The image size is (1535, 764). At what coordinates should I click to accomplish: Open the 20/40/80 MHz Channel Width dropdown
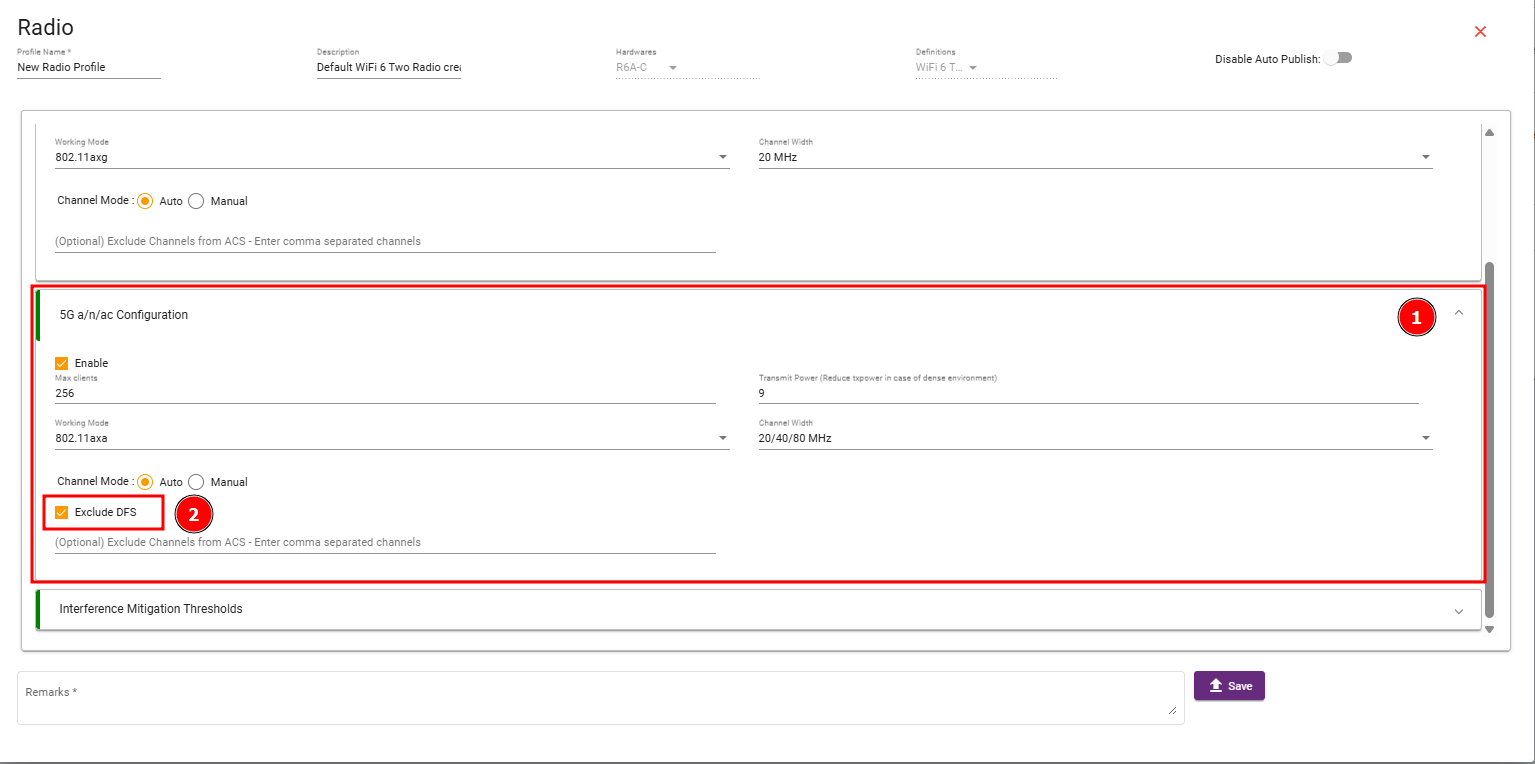[x=1425, y=438]
